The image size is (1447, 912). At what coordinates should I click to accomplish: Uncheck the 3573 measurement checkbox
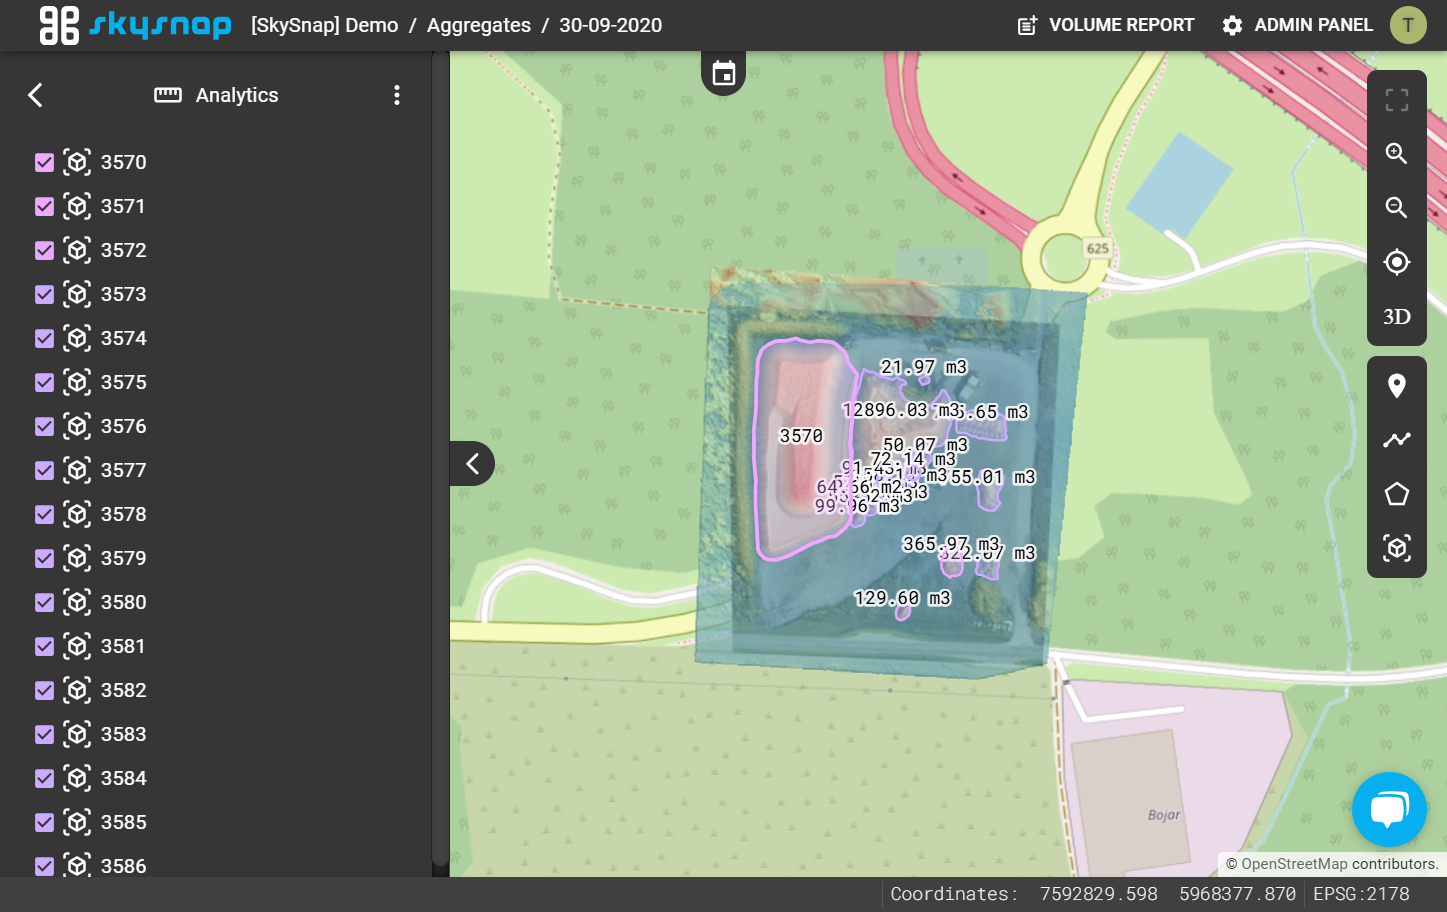coord(44,294)
